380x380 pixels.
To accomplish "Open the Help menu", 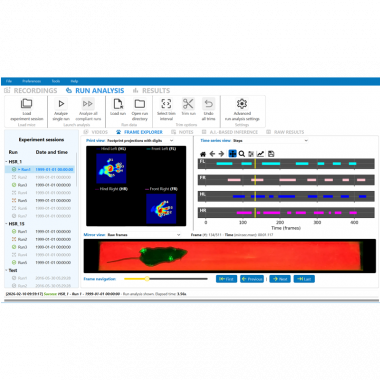I will (74, 81).
